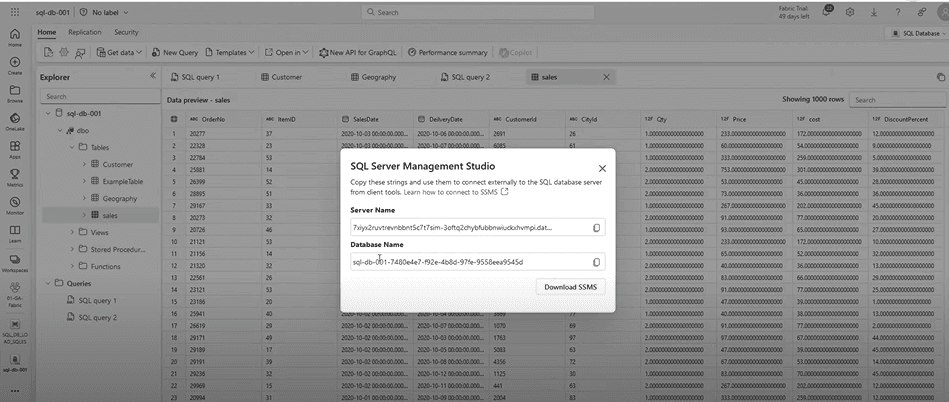Click the Explorer search field
Image resolution: width=949 pixels, height=402 pixels.
point(100,96)
